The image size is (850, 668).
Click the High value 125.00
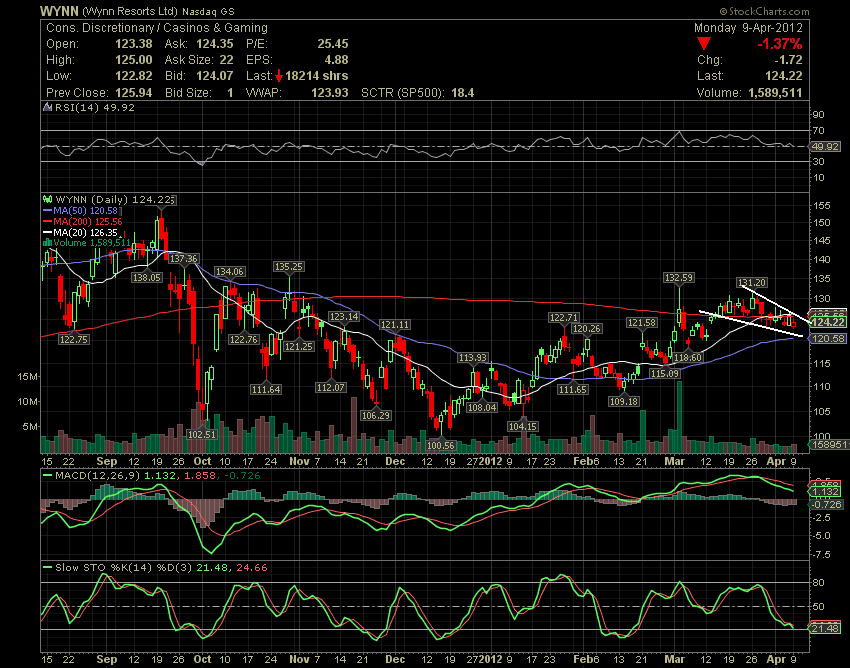[133, 60]
